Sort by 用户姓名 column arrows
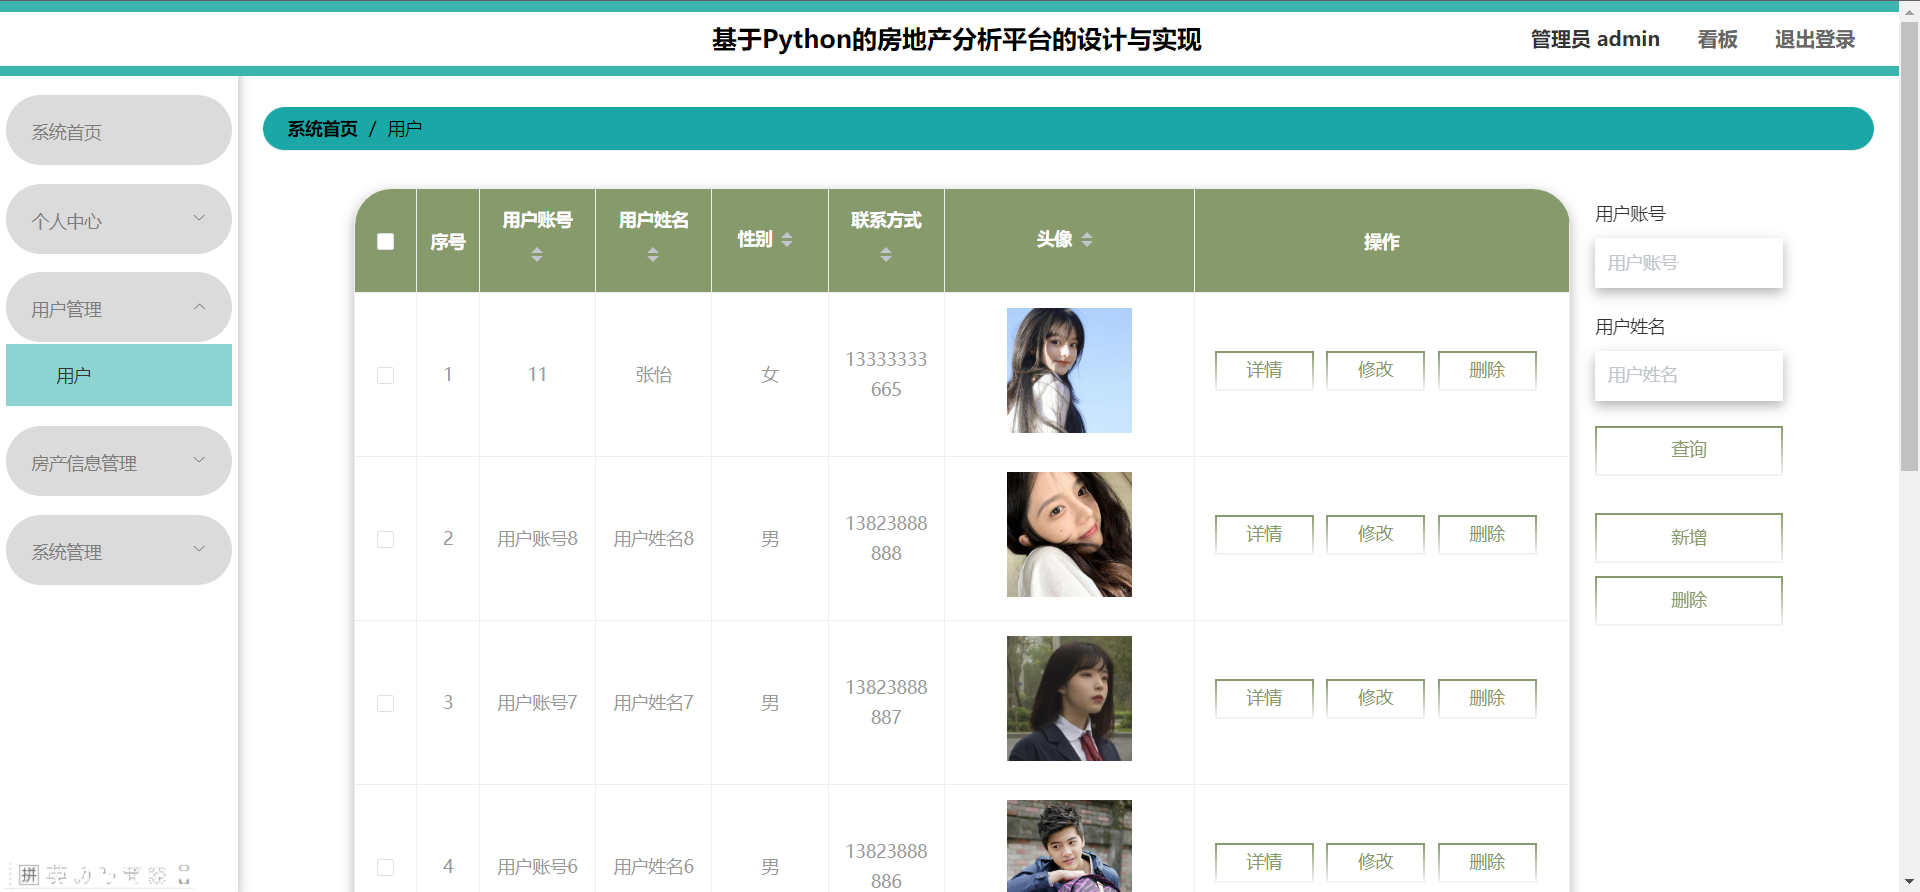Image resolution: width=1920 pixels, height=892 pixels. [653, 255]
